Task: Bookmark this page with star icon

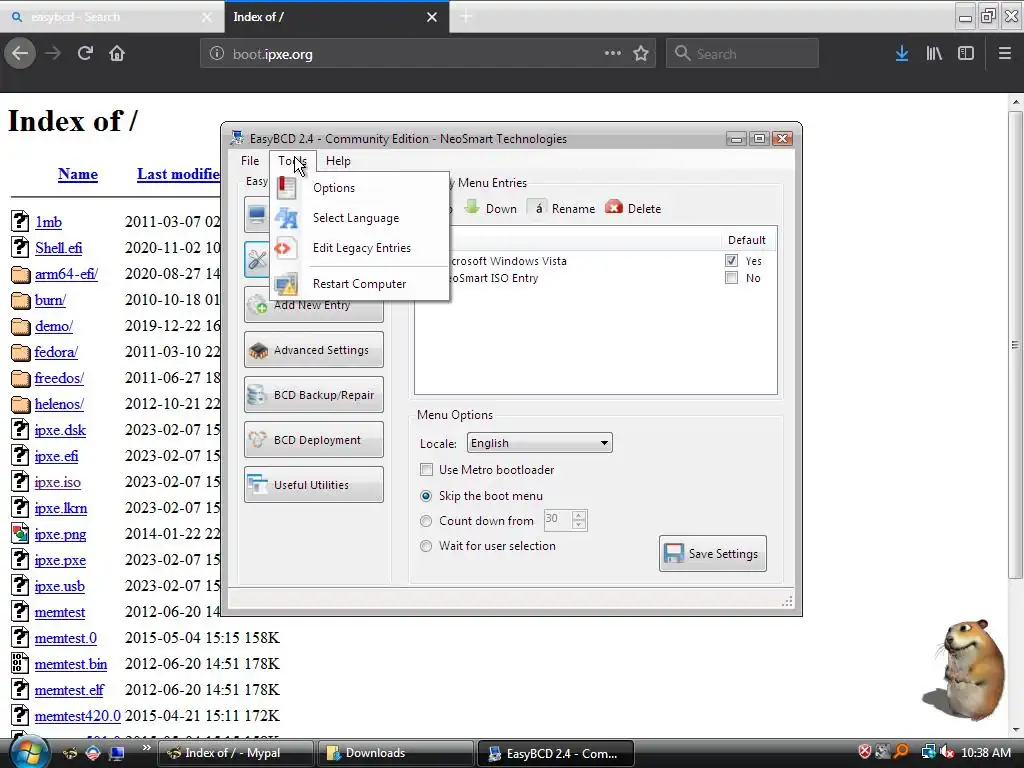Action: tap(641, 54)
